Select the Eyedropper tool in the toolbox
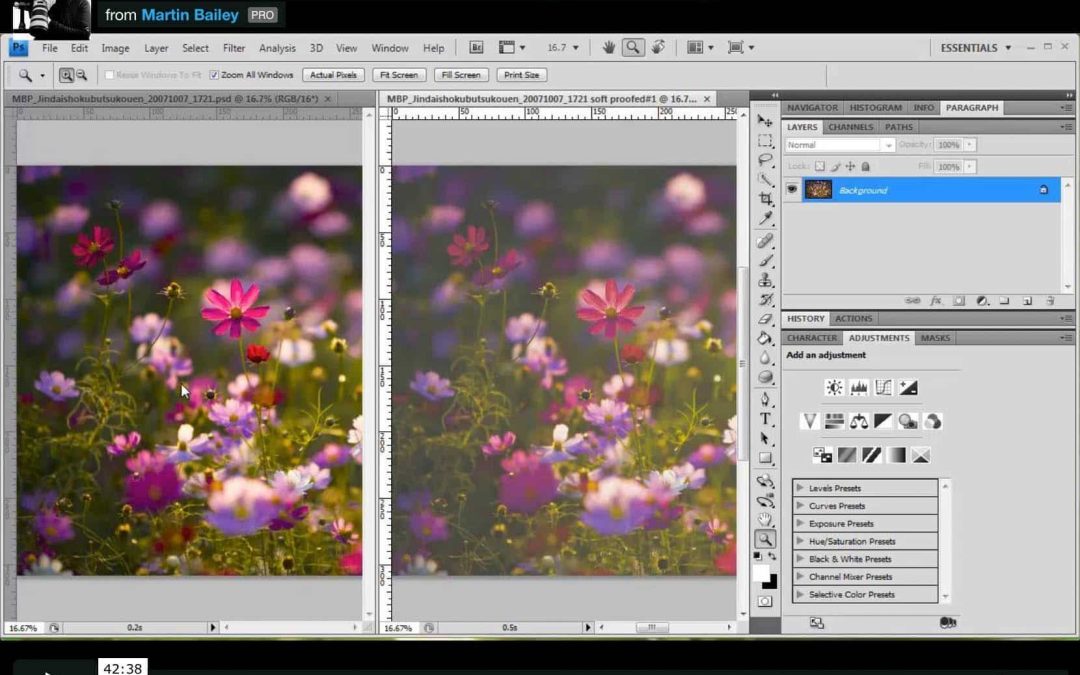The width and height of the screenshot is (1080, 675). point(766,219)
